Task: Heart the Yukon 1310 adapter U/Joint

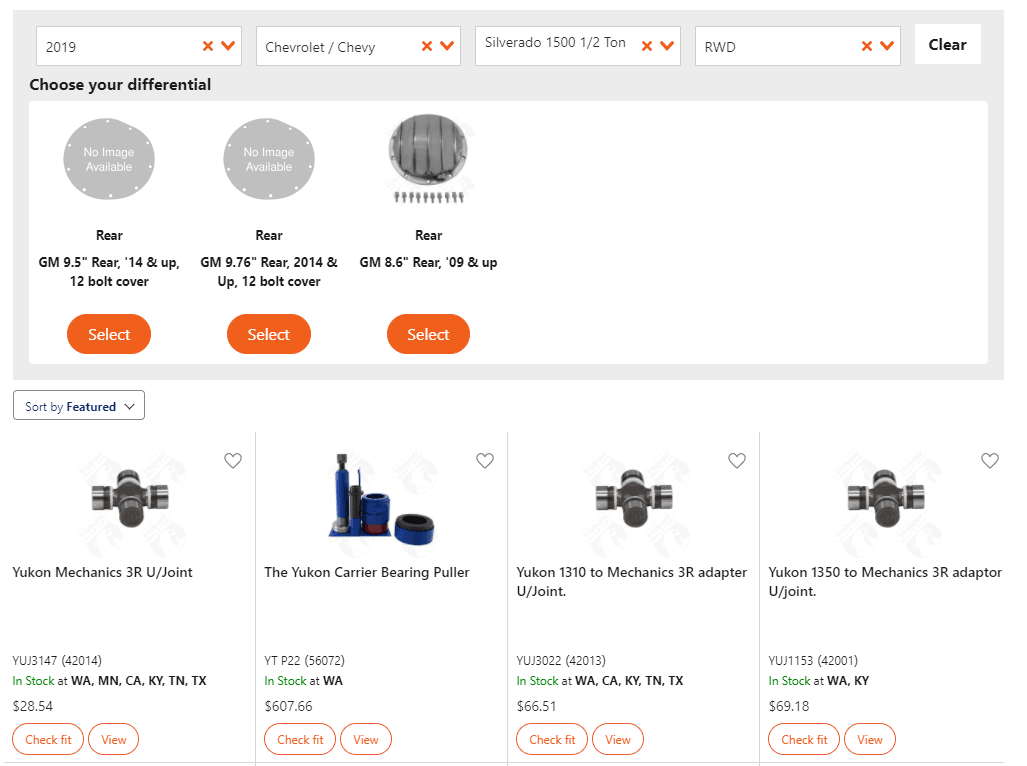Action: pos(737,461)
